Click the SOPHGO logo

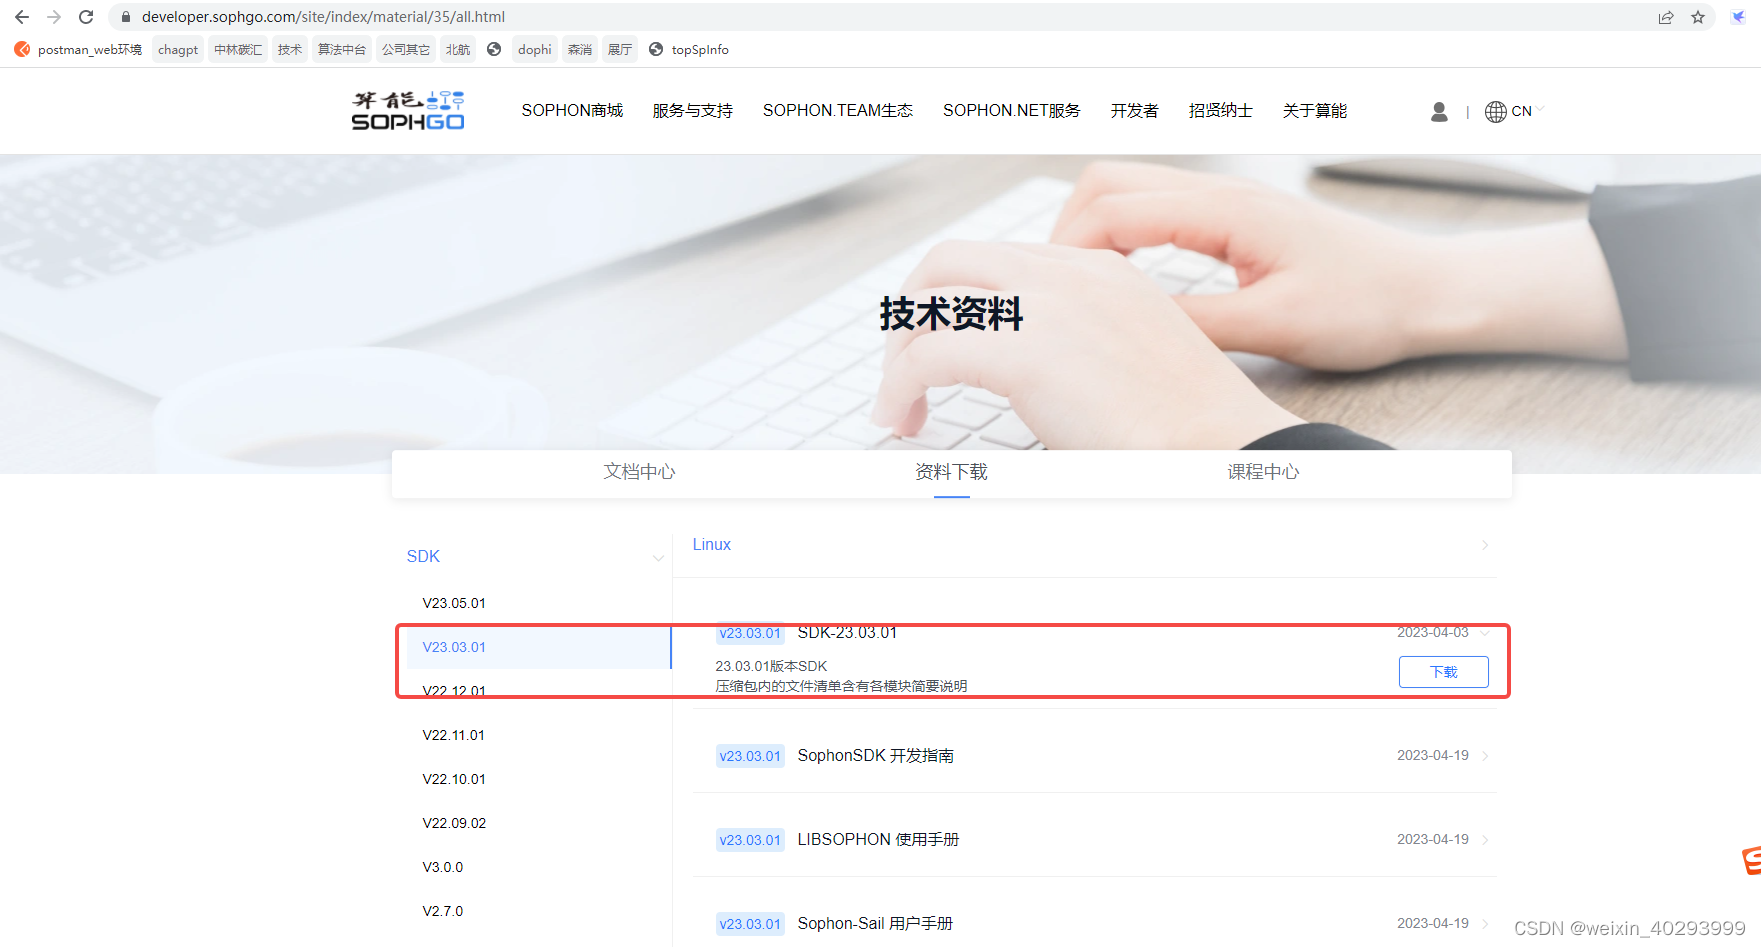click(406, 110)
